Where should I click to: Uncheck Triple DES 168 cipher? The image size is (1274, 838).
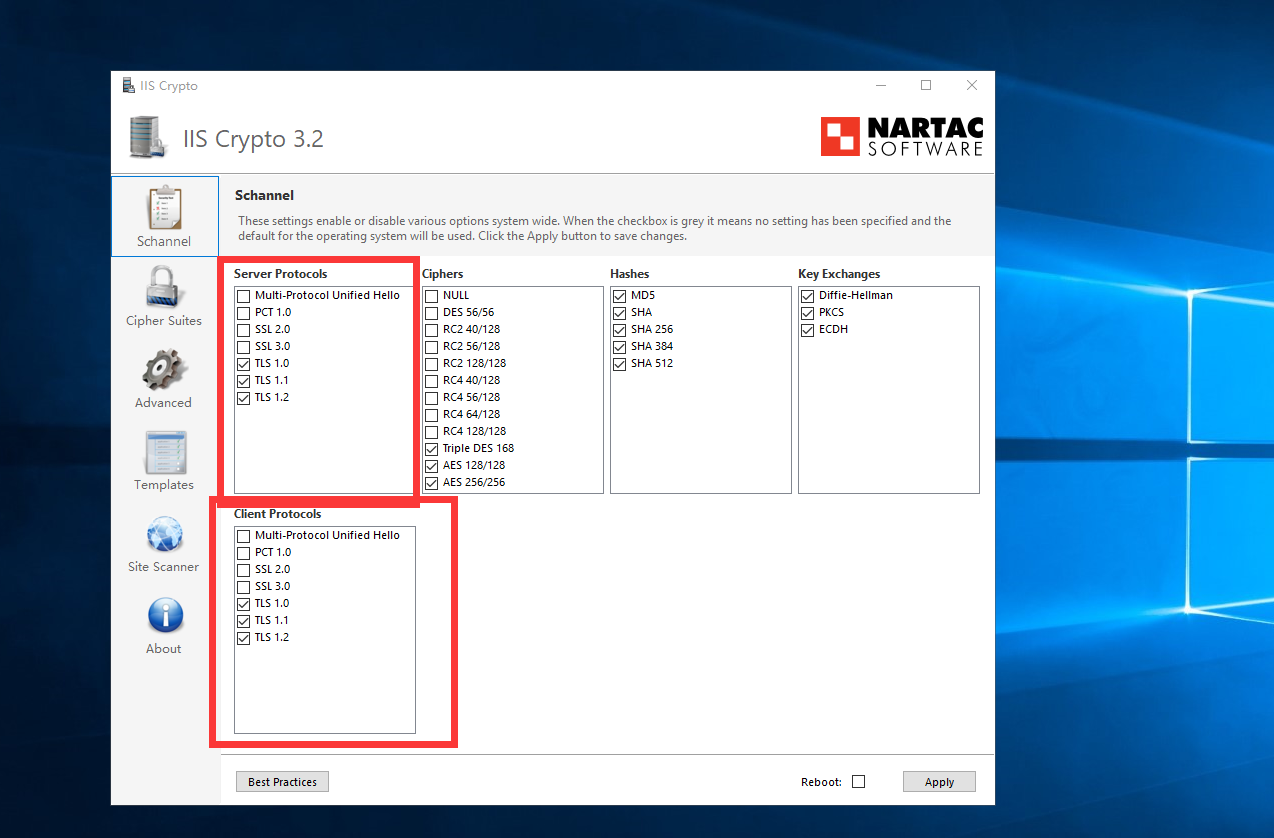coord(432,449)
